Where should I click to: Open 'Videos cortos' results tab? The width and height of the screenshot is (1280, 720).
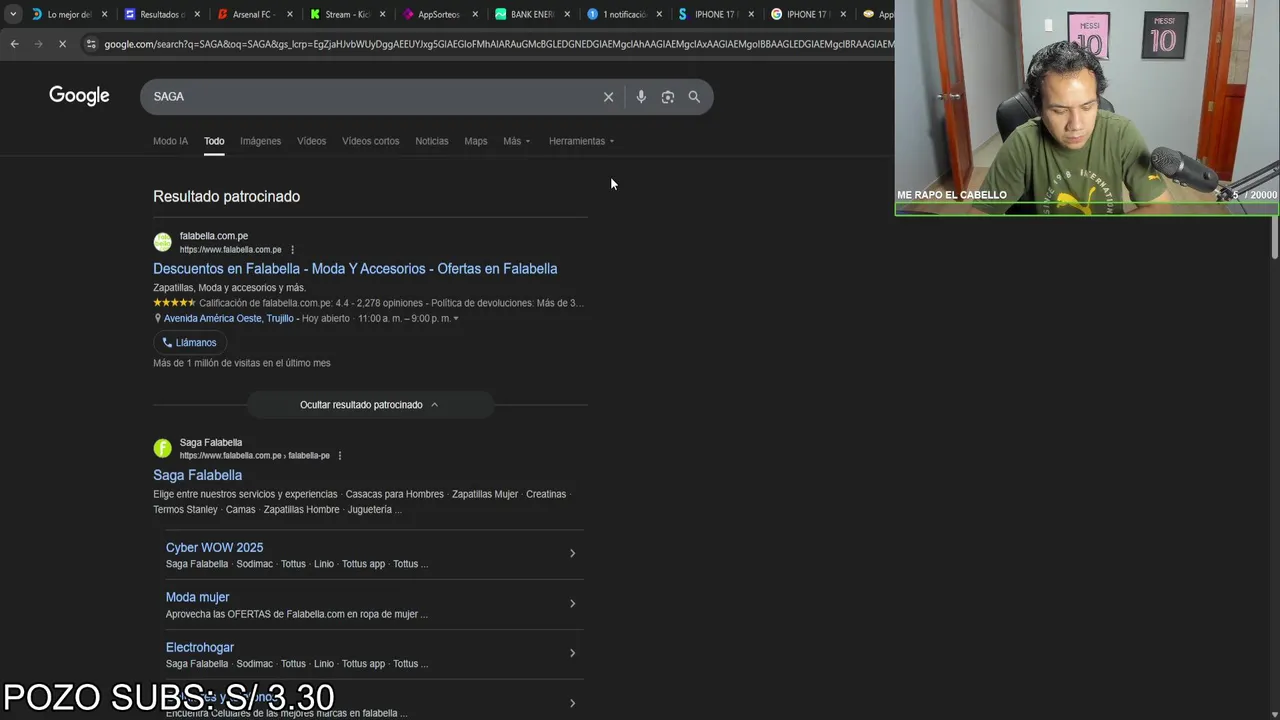[x=370, y=141]
